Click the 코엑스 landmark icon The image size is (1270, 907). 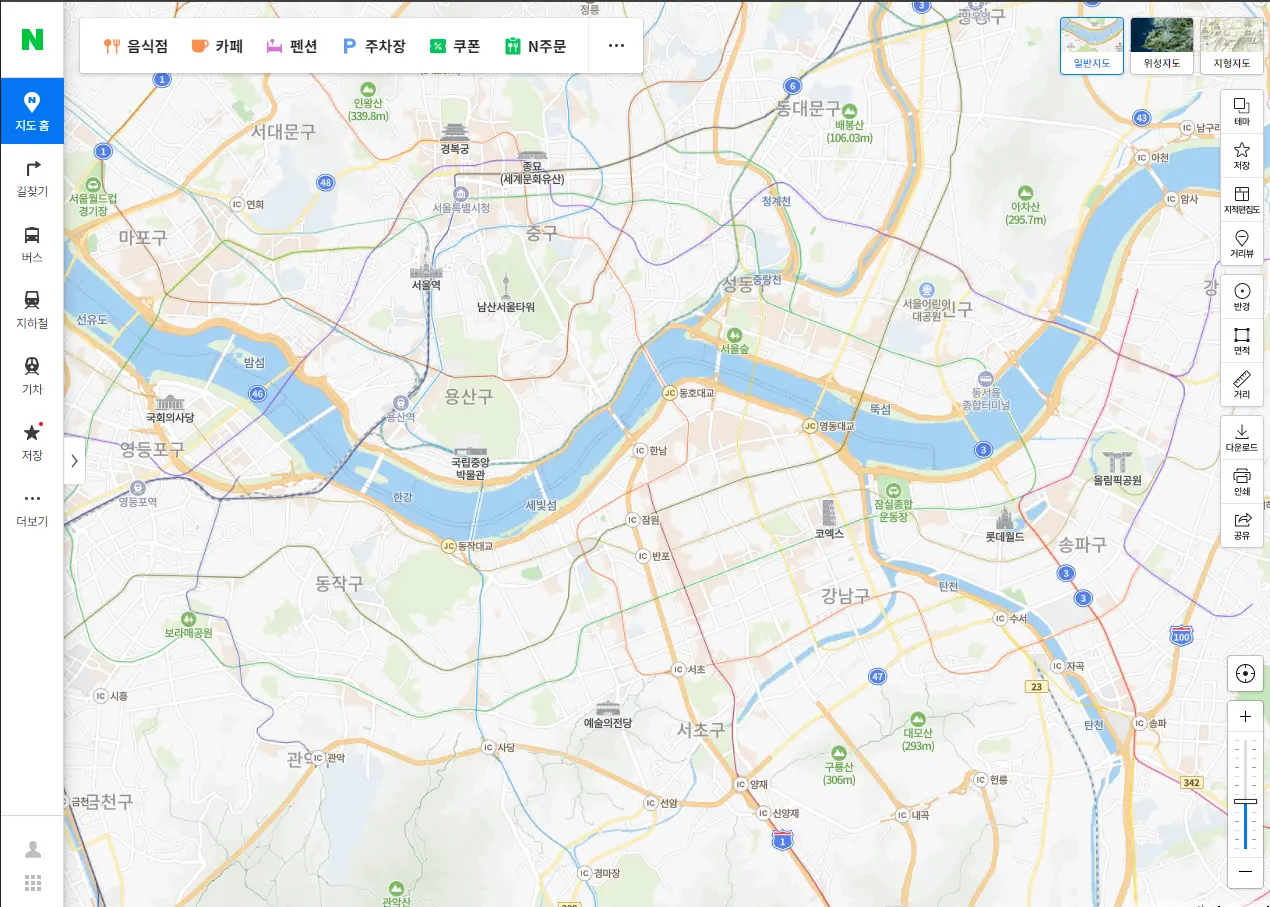point(829,514)
